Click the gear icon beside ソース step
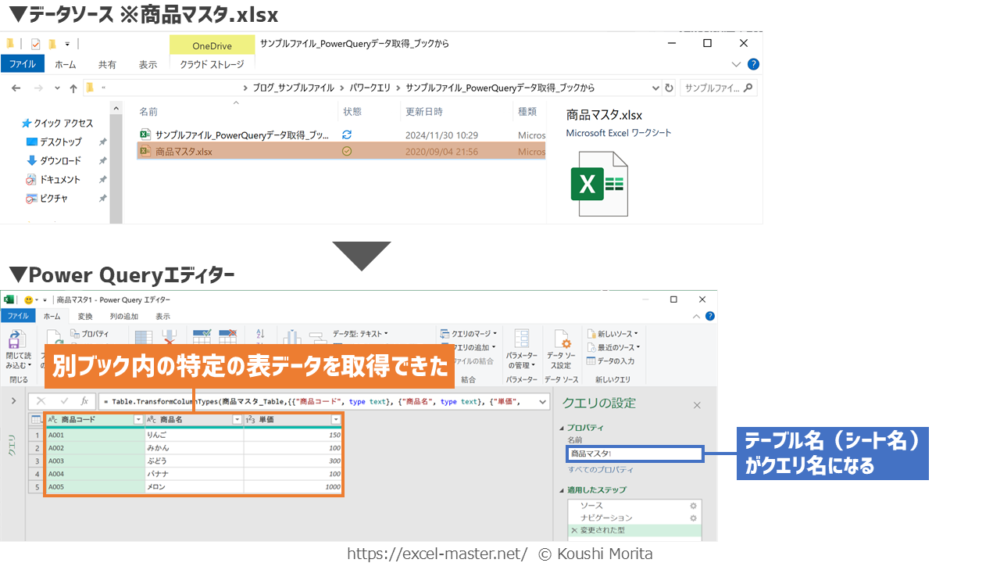Image resolution: width=1000 pixels, height=563 pixels. [x=693, y=506]
